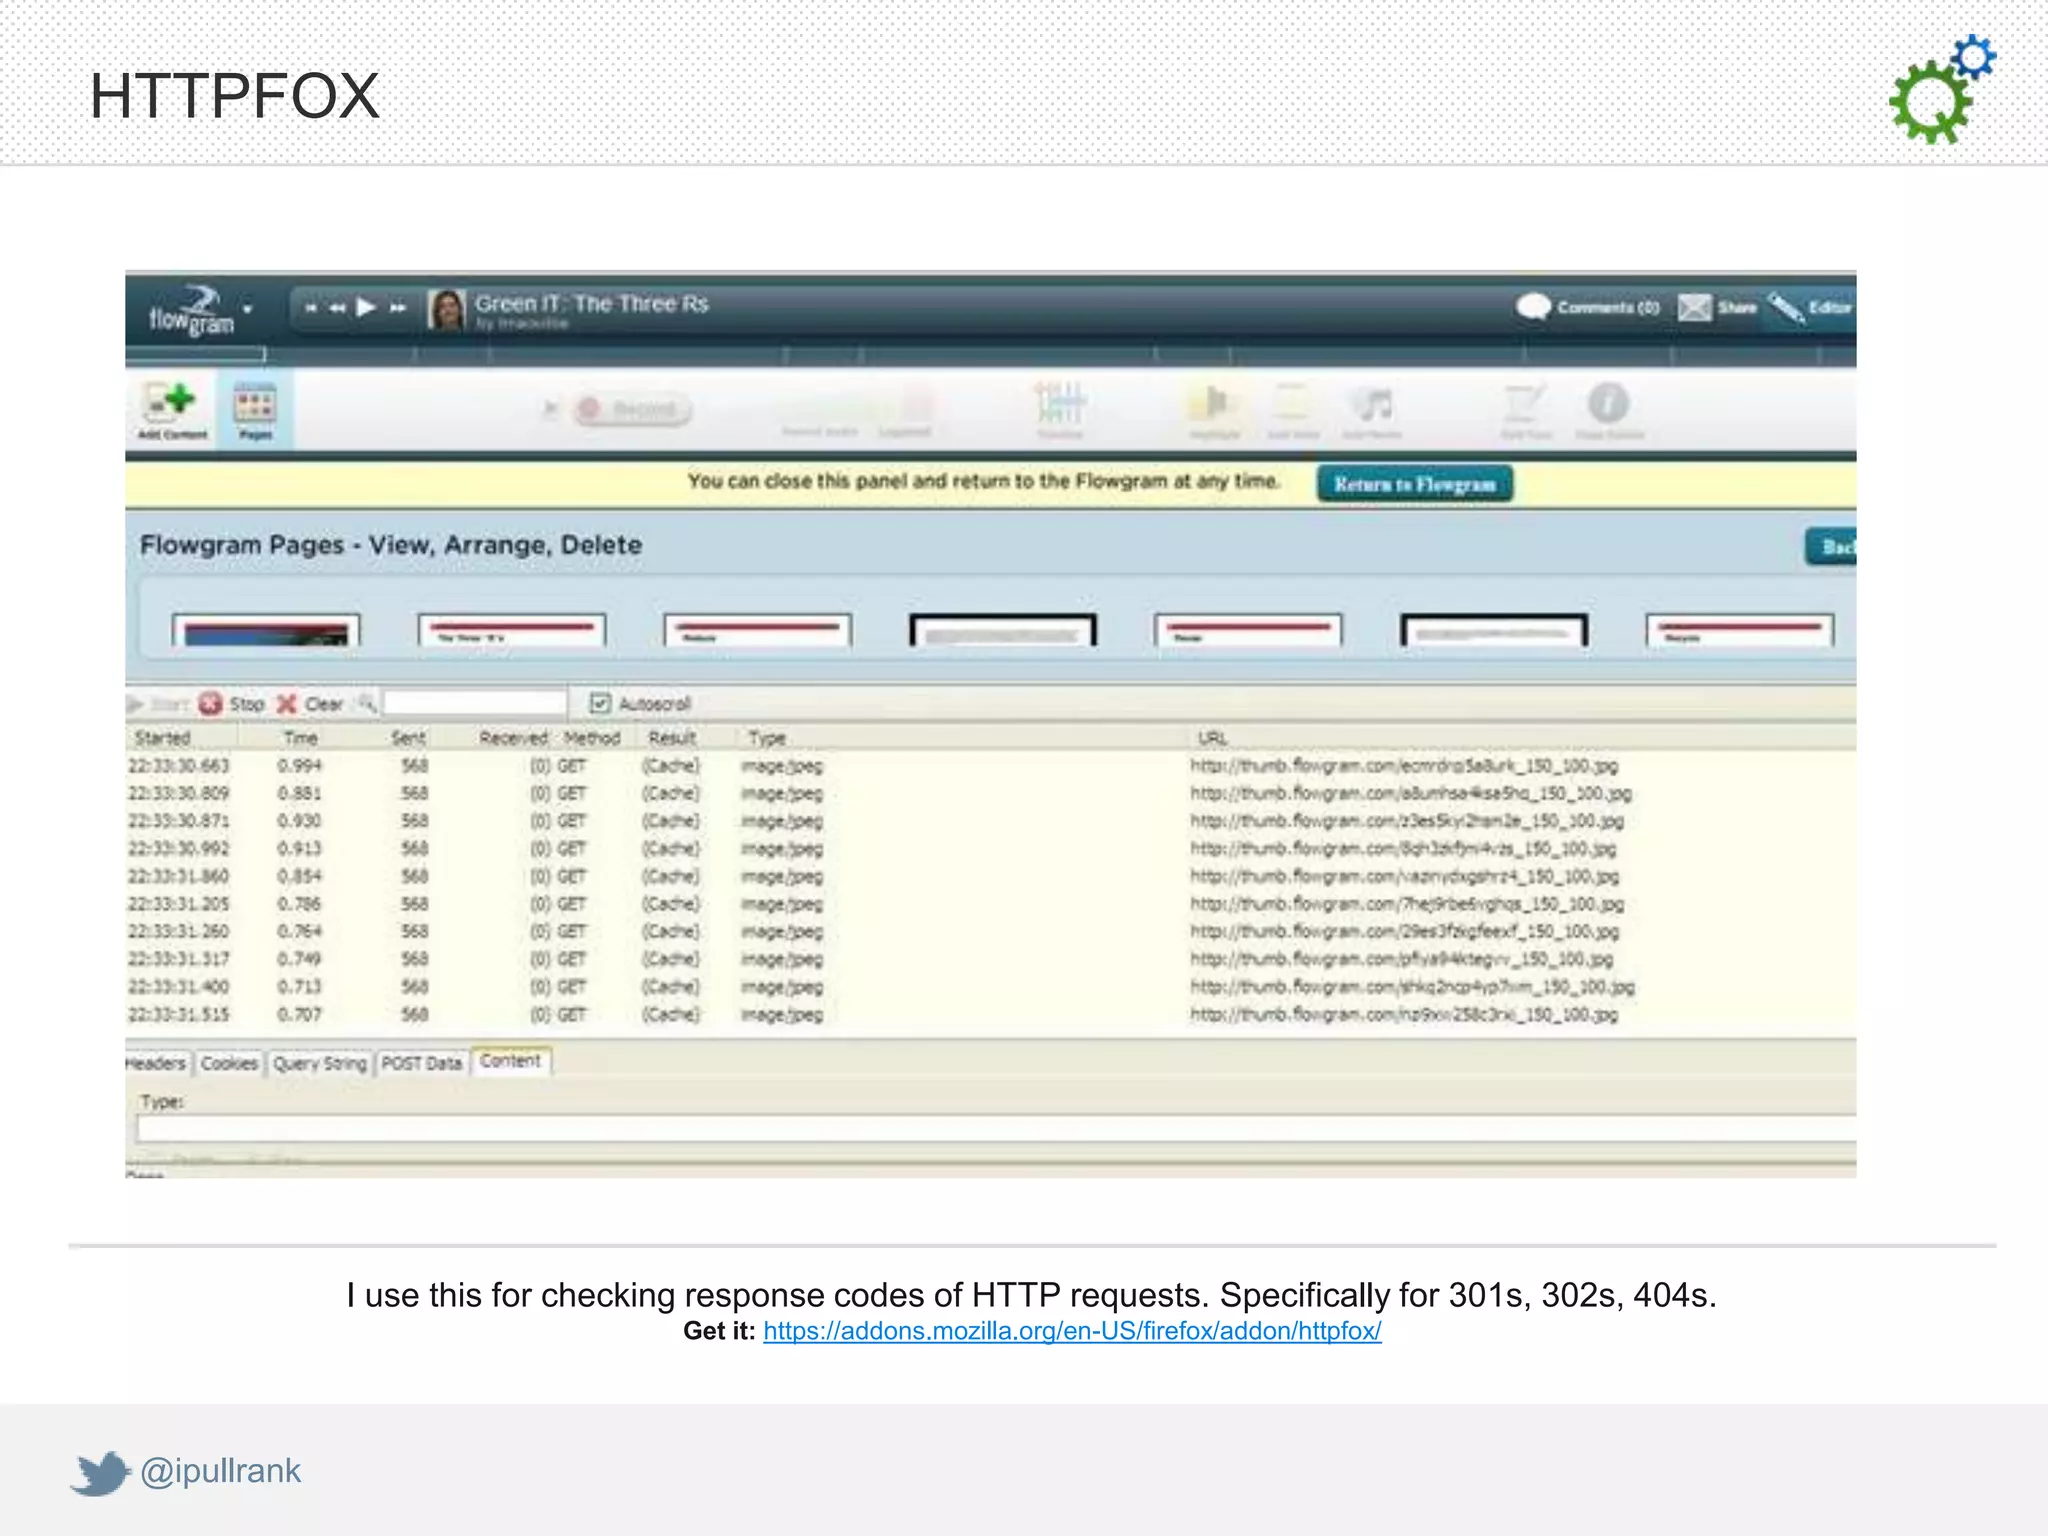Click the author avatar next to Green IT title
The image size is (2048, 1536).
(x=446, y=309)
